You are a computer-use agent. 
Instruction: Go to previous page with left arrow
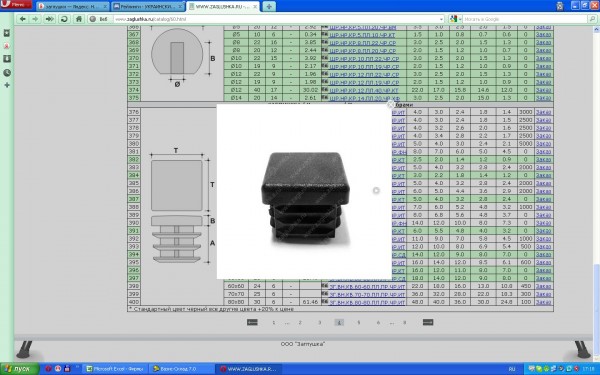click(x=252, y=323)
